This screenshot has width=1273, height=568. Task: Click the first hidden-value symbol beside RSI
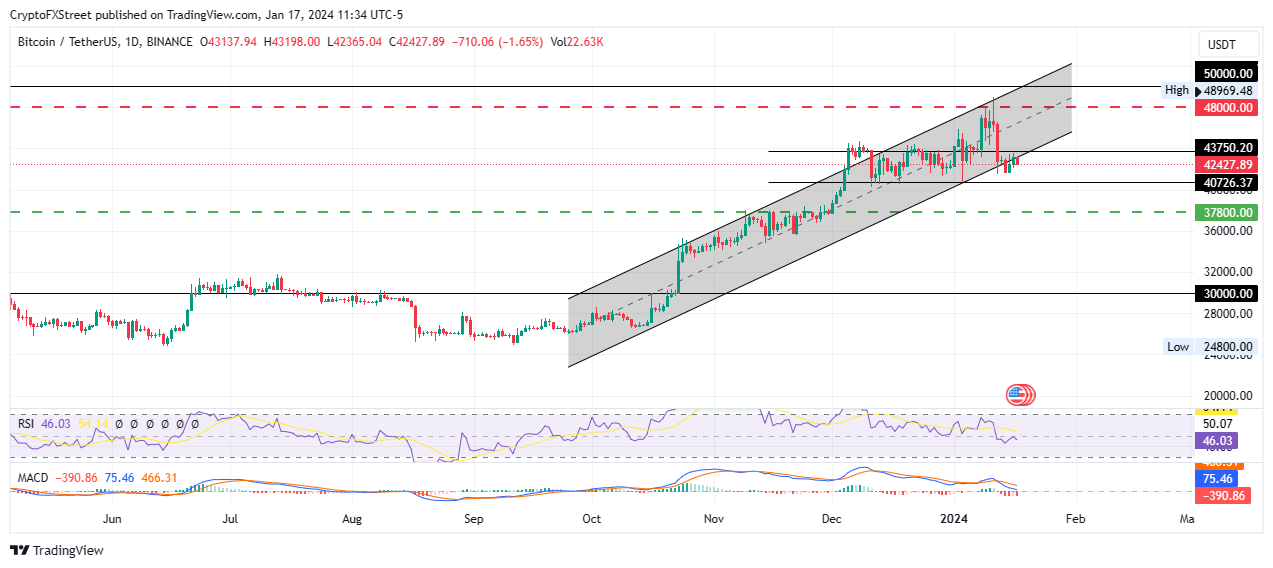click(x=119, y=424)
